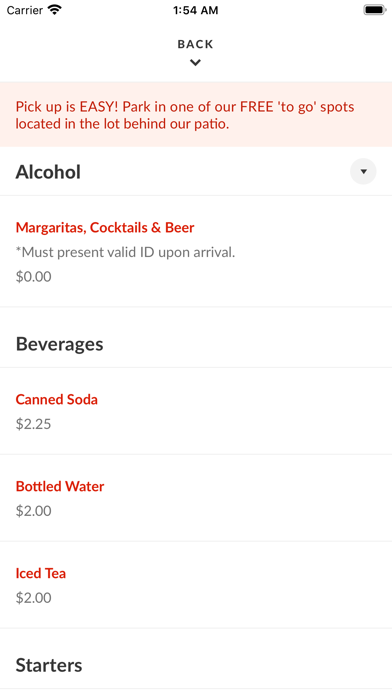Tap the valid ID notice text
The width and height of the screenshot is (392, 696).
point(125,252)
